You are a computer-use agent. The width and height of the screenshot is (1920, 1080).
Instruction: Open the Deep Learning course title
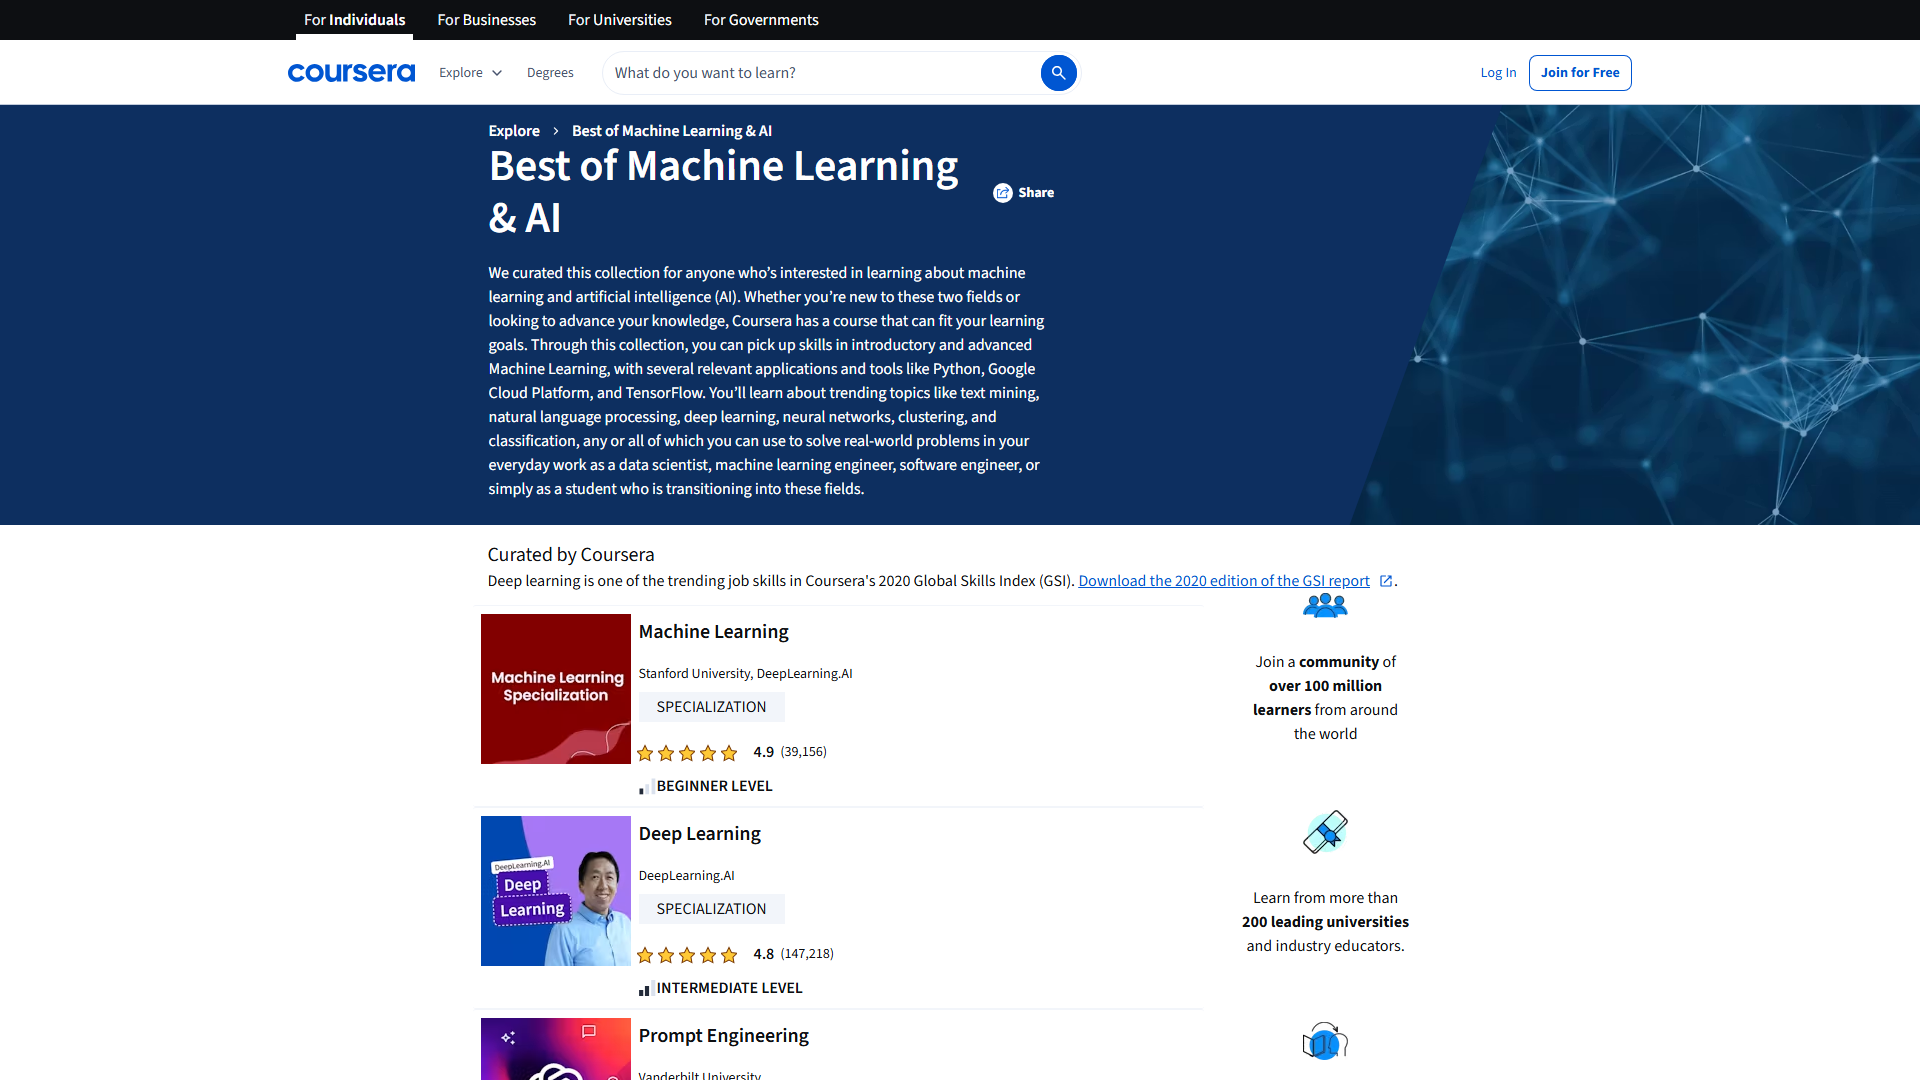coord(699,834)
